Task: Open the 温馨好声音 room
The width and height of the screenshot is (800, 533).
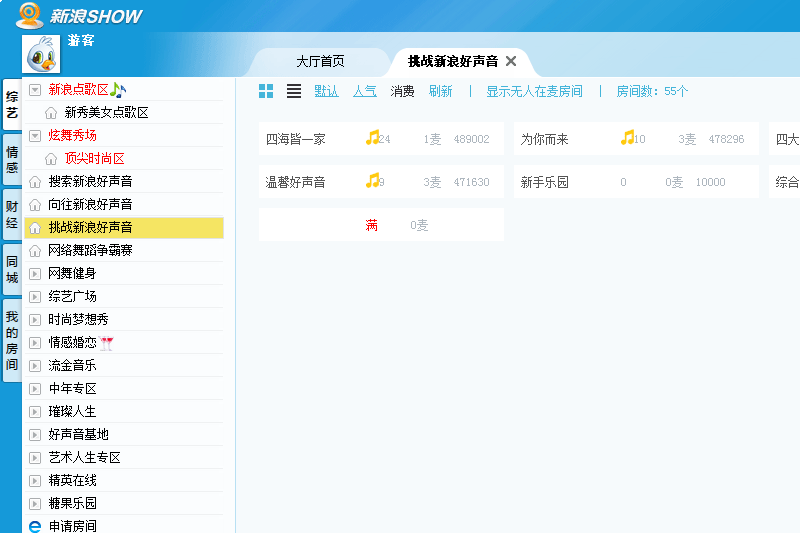Action: pos(295,182)
